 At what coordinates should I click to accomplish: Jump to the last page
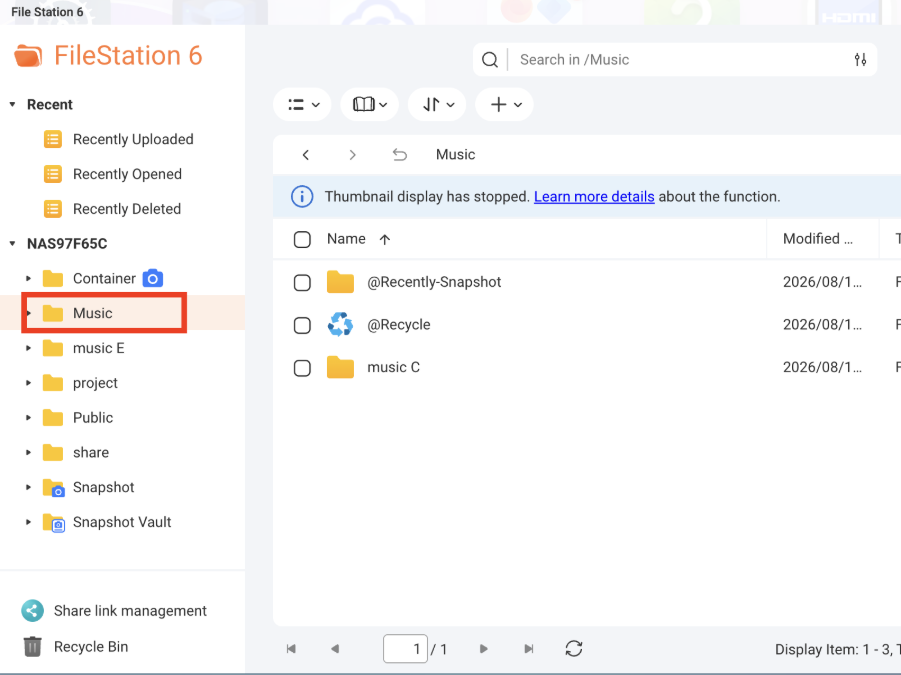point(529,649)
